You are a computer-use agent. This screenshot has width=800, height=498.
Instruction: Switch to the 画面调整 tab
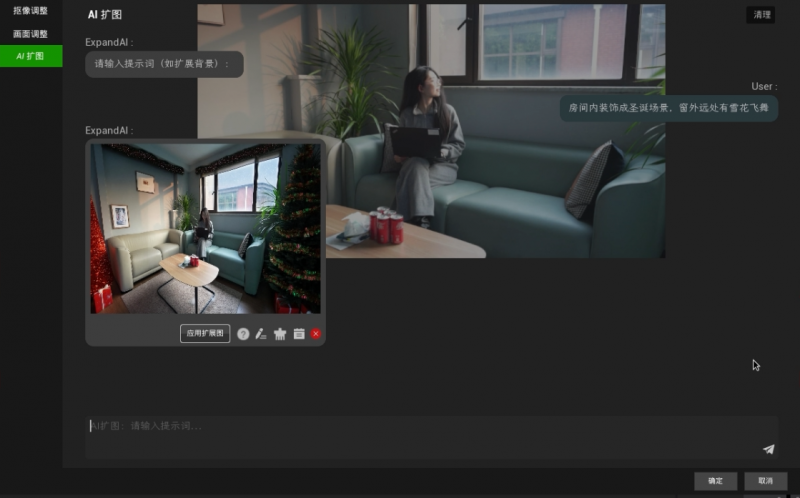pyautogui.click(x=30, y=33)
